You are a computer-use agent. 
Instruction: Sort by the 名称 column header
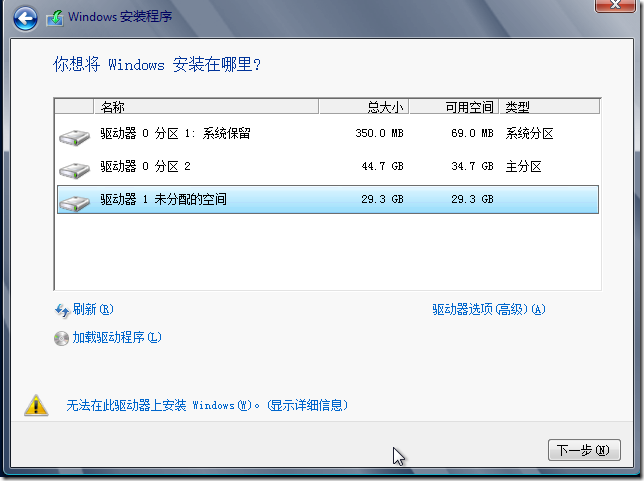206,107
